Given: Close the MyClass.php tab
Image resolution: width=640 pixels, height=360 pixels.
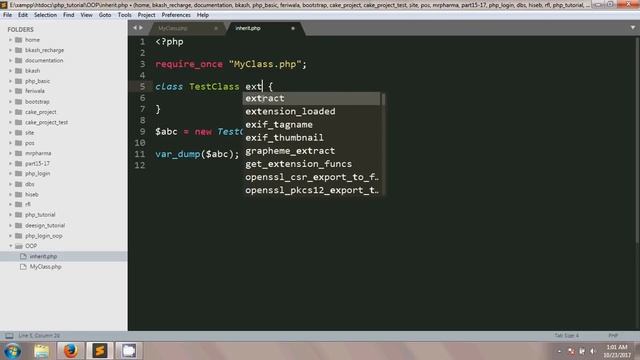Looking at the screenshot, I should (216, 28).
